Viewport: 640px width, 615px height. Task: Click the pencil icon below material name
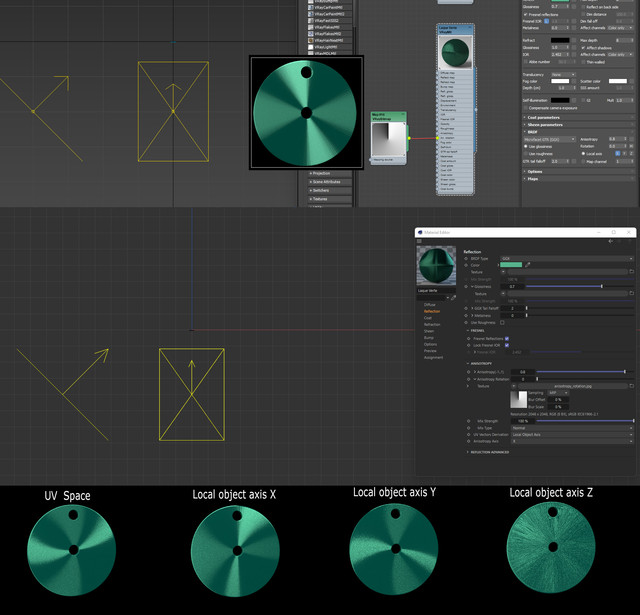pyautogui.click(x=453, y=298)
